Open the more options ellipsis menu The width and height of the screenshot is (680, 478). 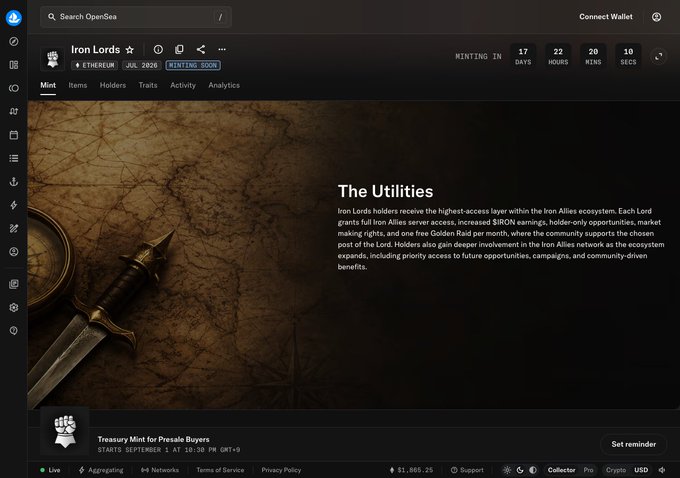click(222, 49)
